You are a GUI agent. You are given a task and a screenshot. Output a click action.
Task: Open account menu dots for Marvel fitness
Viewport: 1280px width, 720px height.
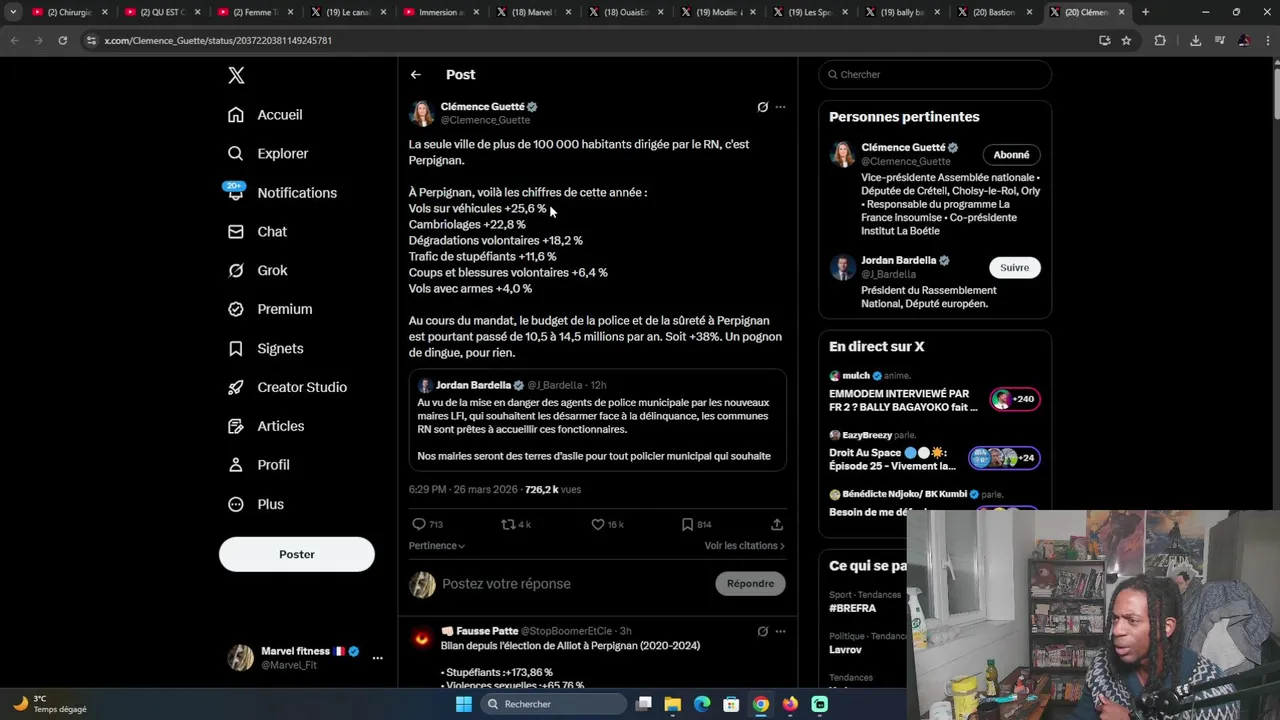[x=377, y=658]
